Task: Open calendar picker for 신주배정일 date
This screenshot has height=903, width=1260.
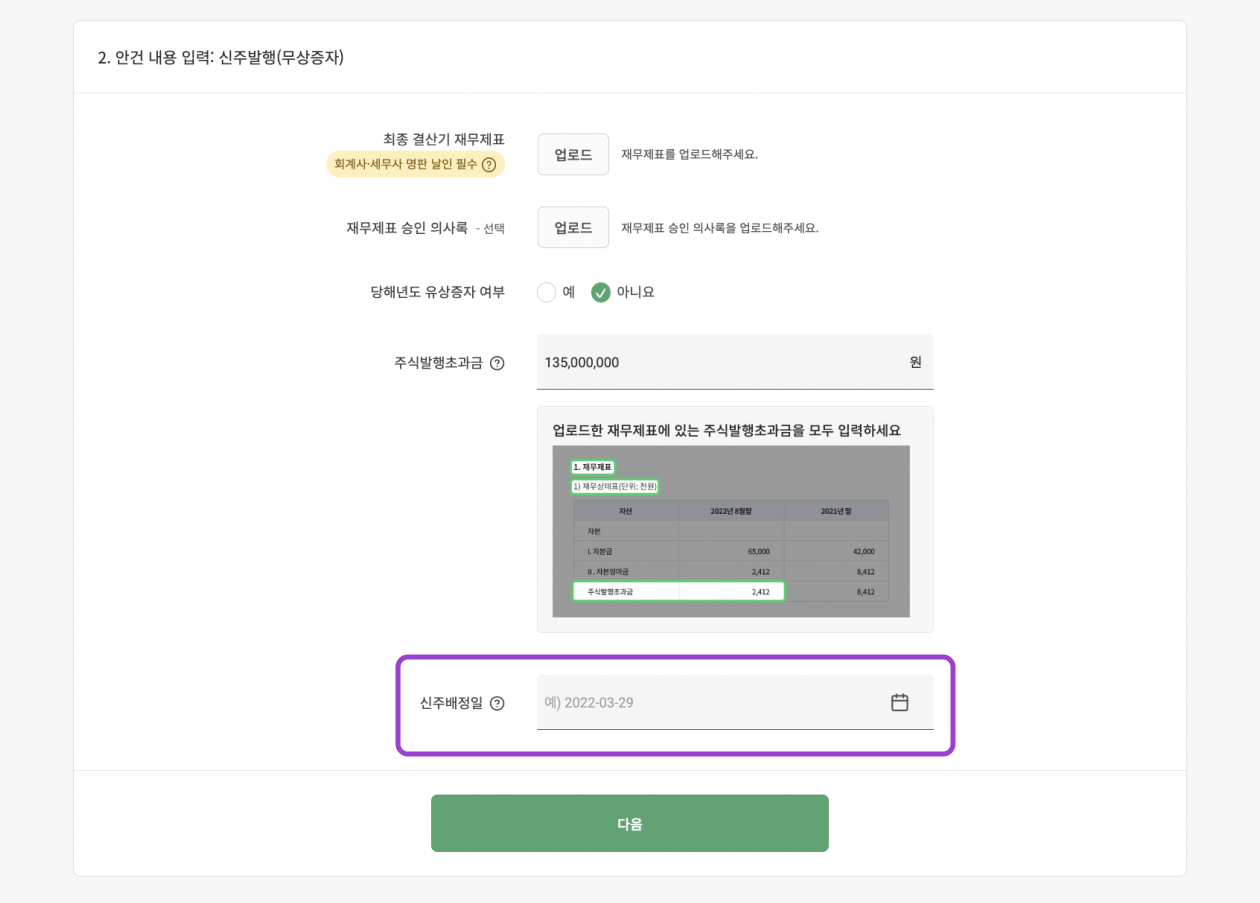Action: coord(899,701)
